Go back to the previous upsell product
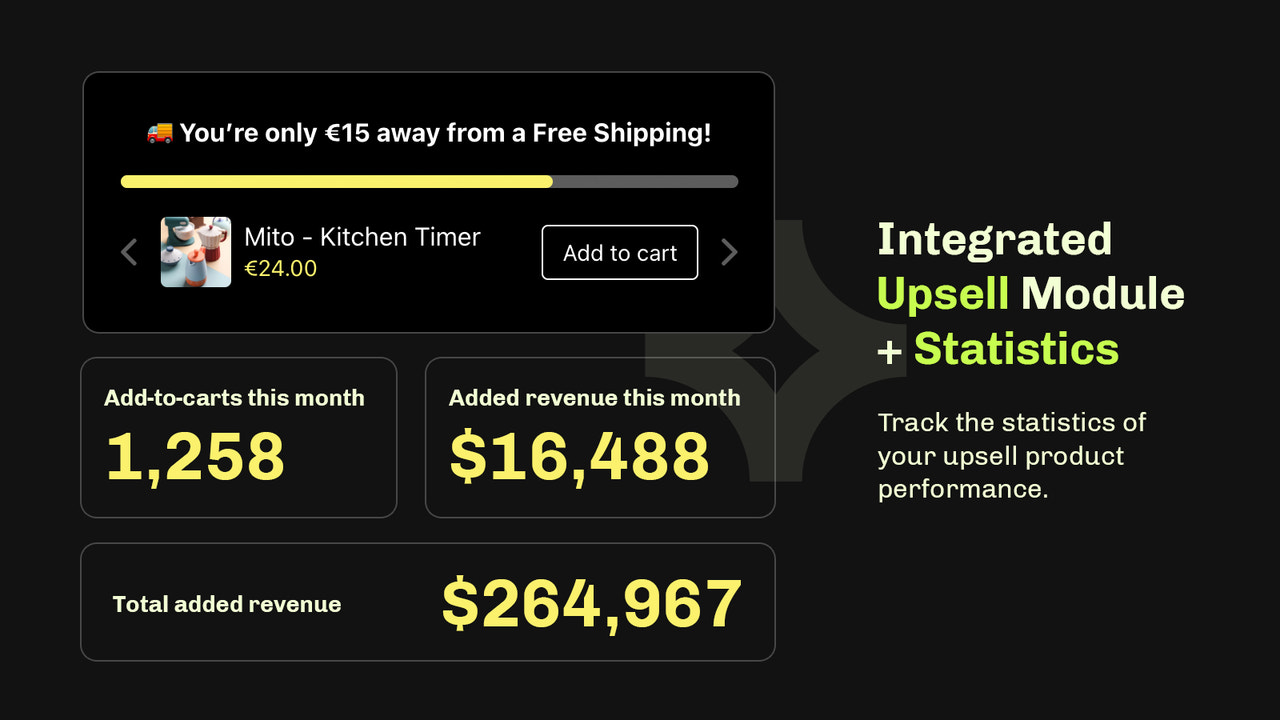The width and height of the screenshot is (1280, 720). [128, 252]
